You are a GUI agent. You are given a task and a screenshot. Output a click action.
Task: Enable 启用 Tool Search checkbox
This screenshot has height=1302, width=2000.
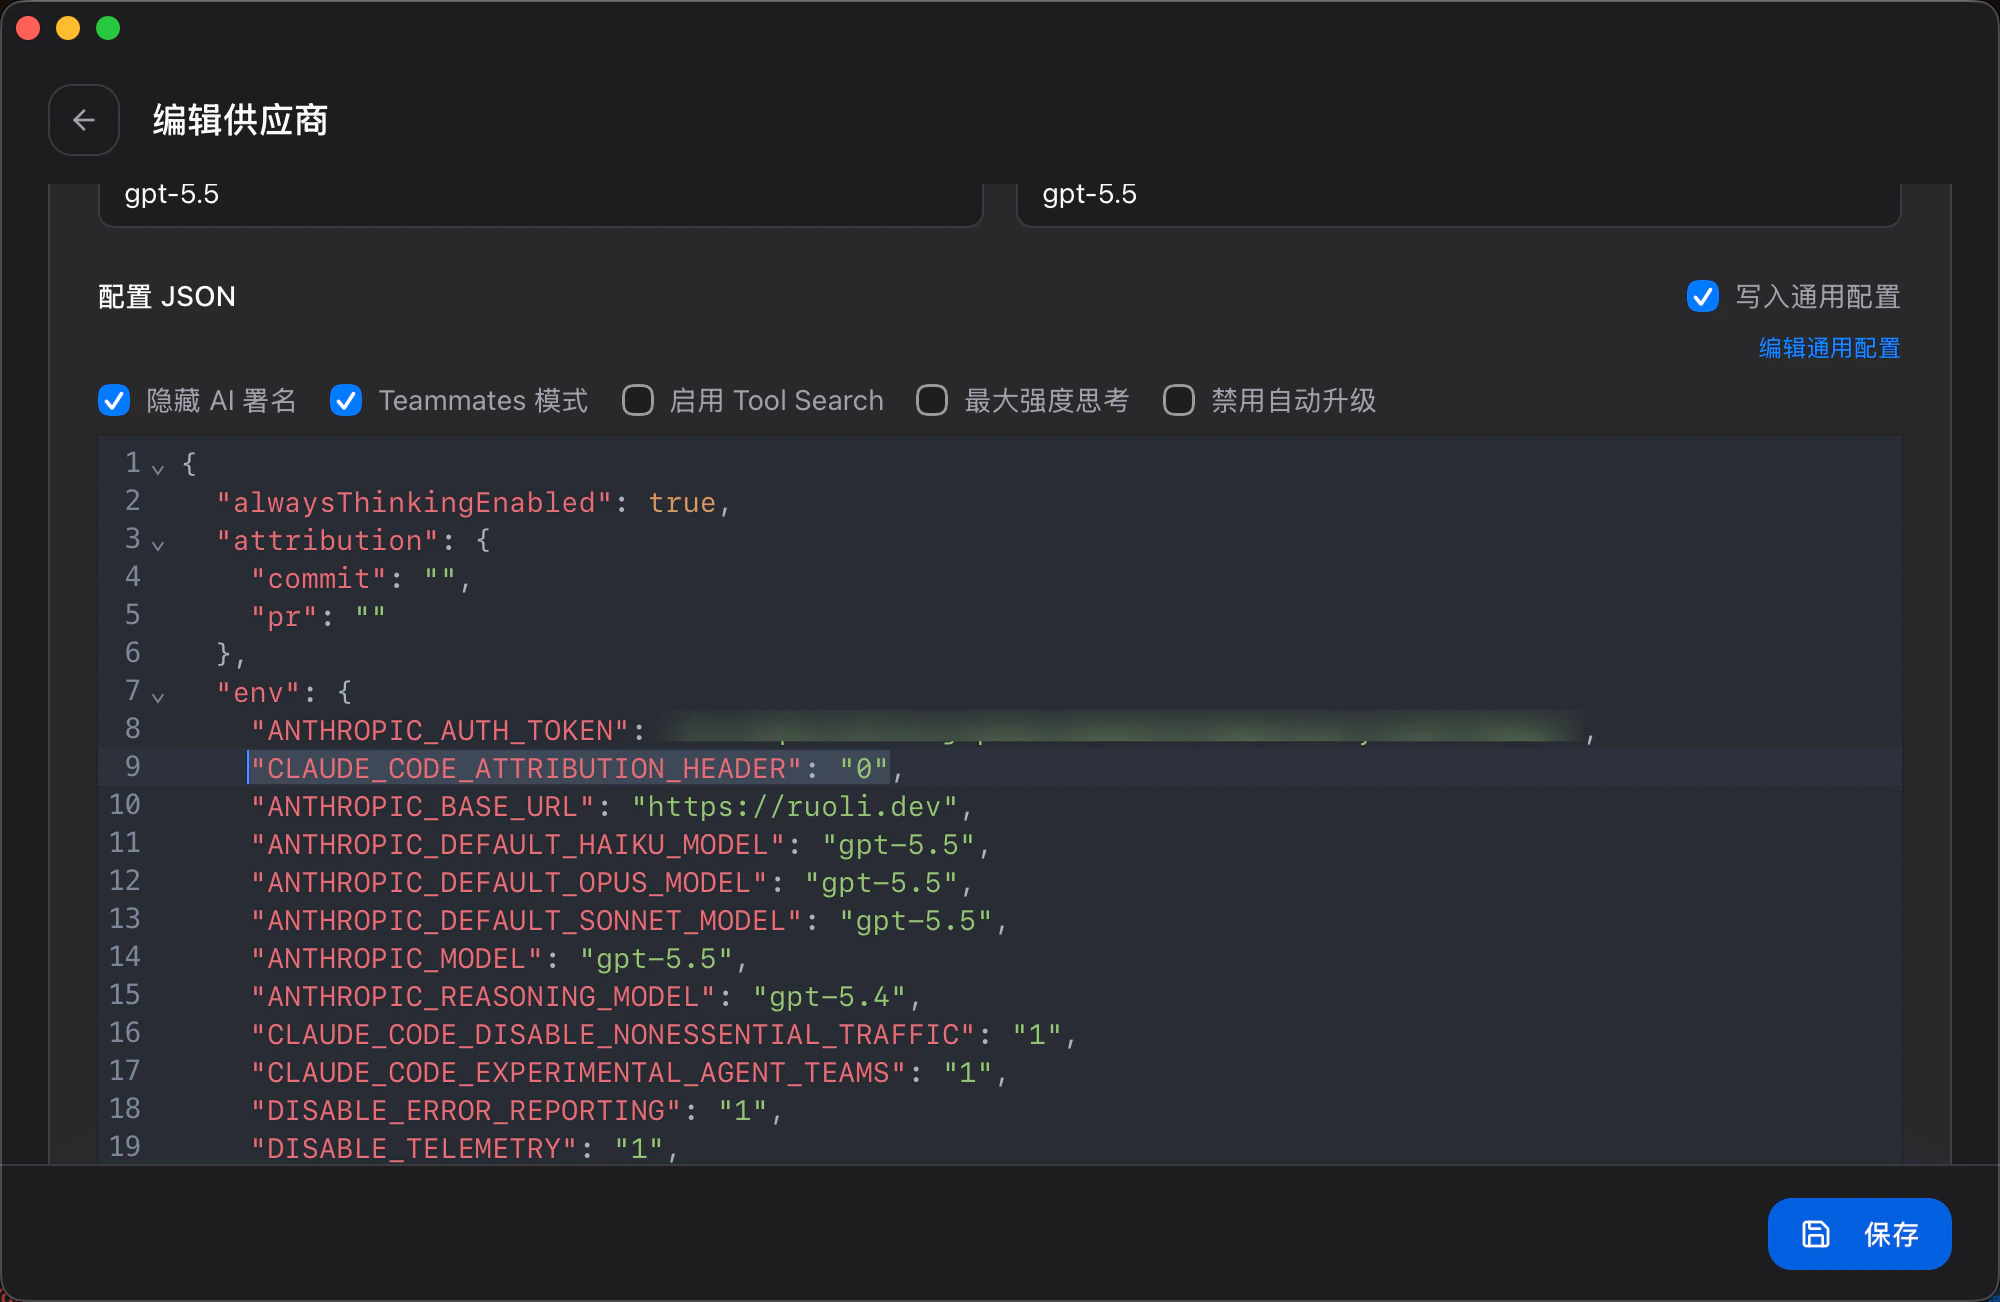coord(637,401)
